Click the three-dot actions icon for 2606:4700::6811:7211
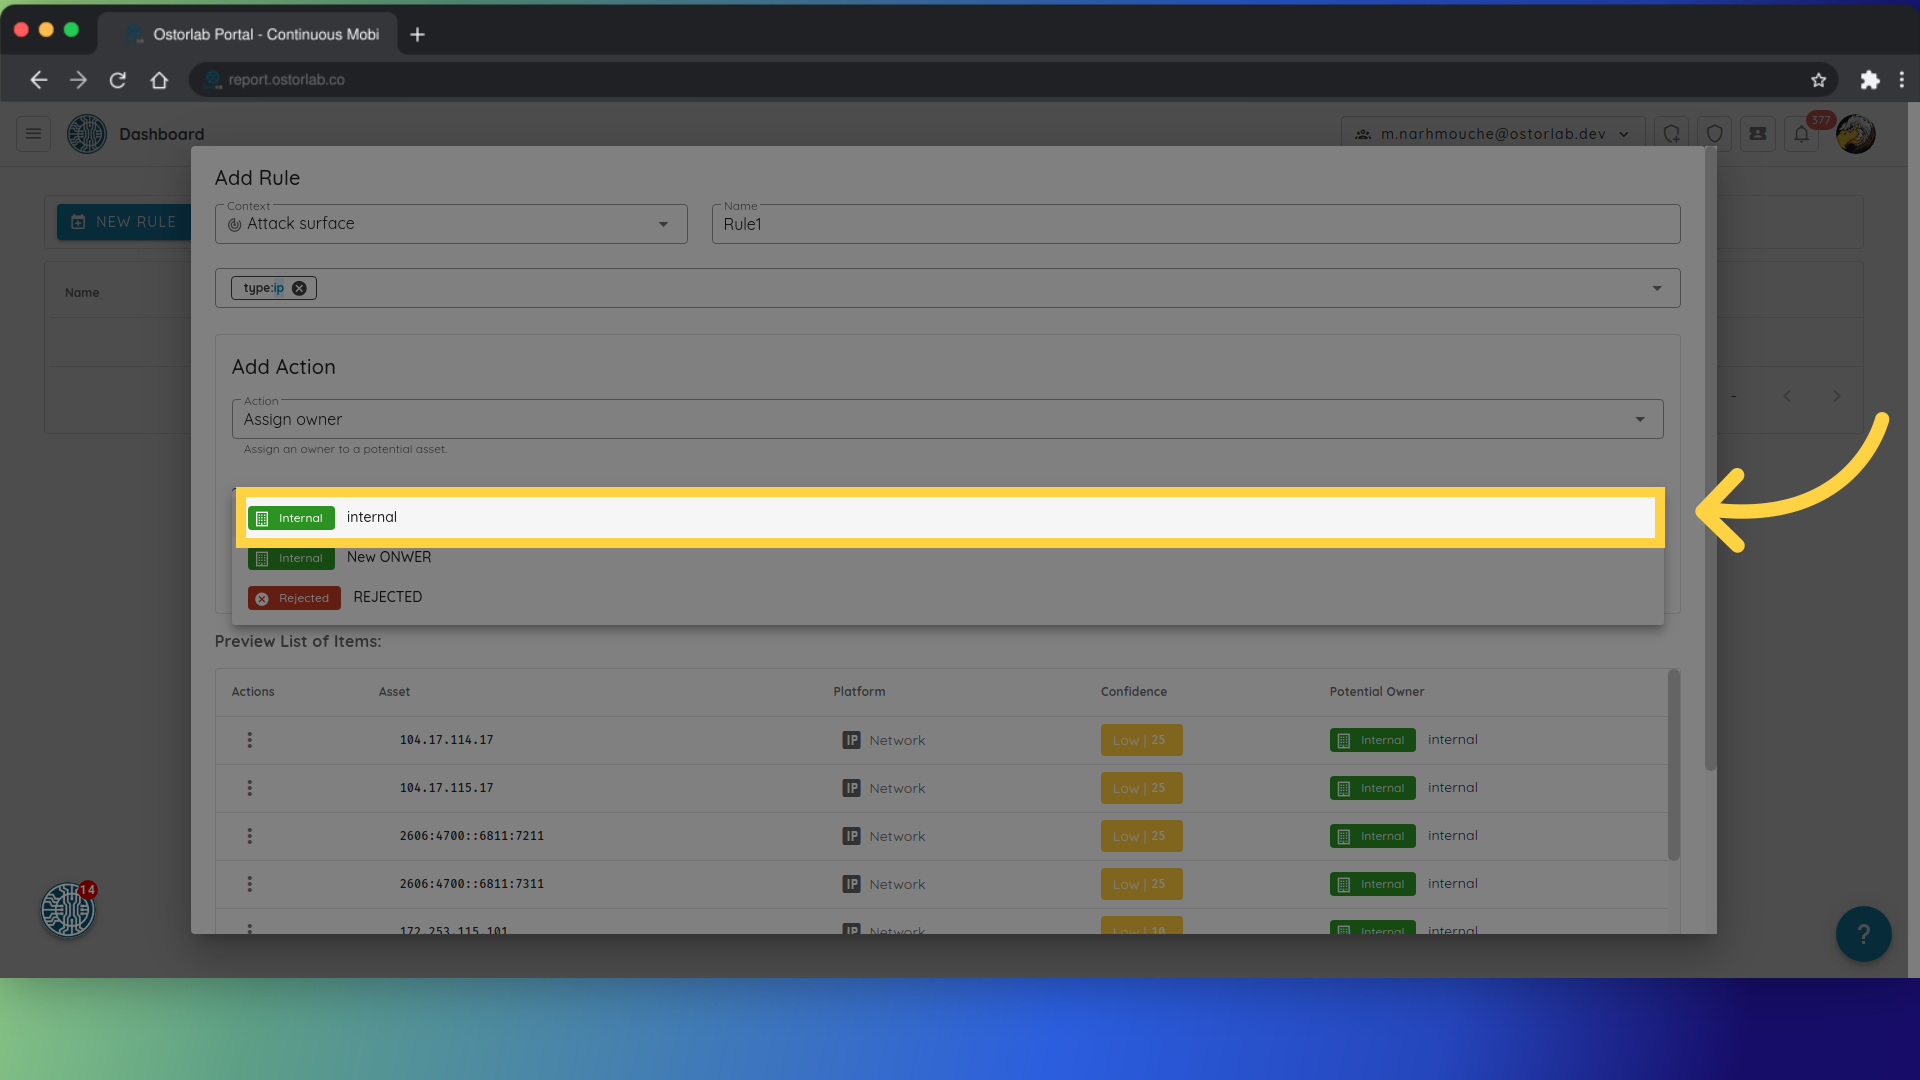 coord(249,835)
